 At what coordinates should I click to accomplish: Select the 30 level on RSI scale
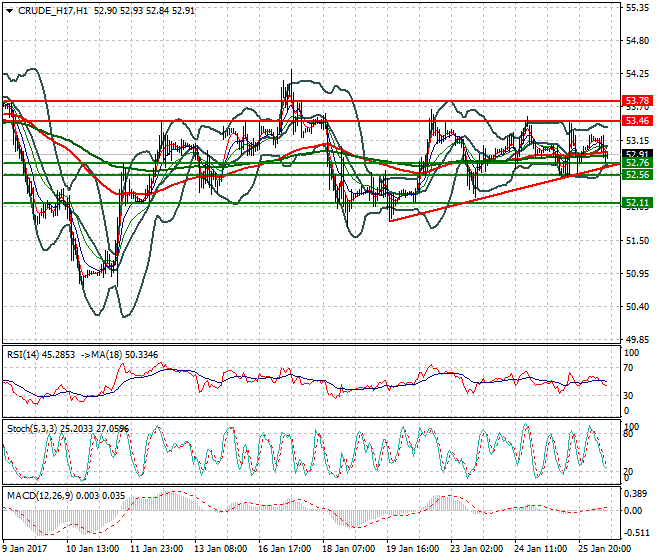(x=628, y=395)
